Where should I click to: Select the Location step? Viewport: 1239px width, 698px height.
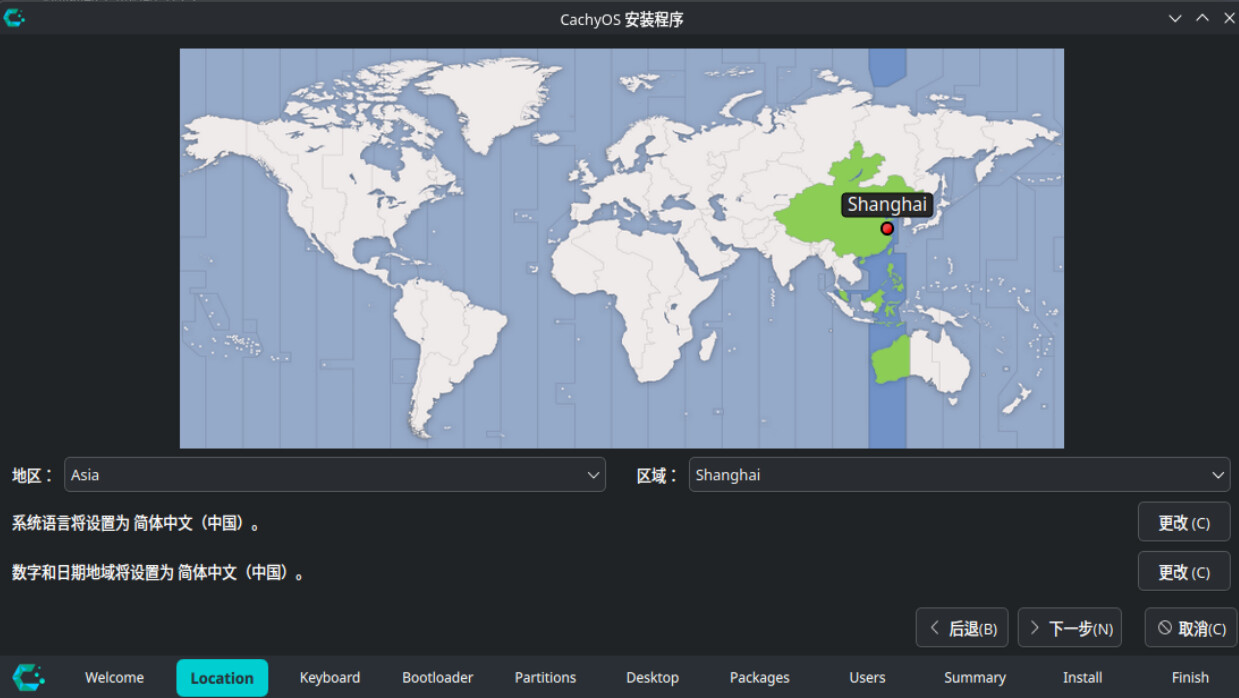222,678
